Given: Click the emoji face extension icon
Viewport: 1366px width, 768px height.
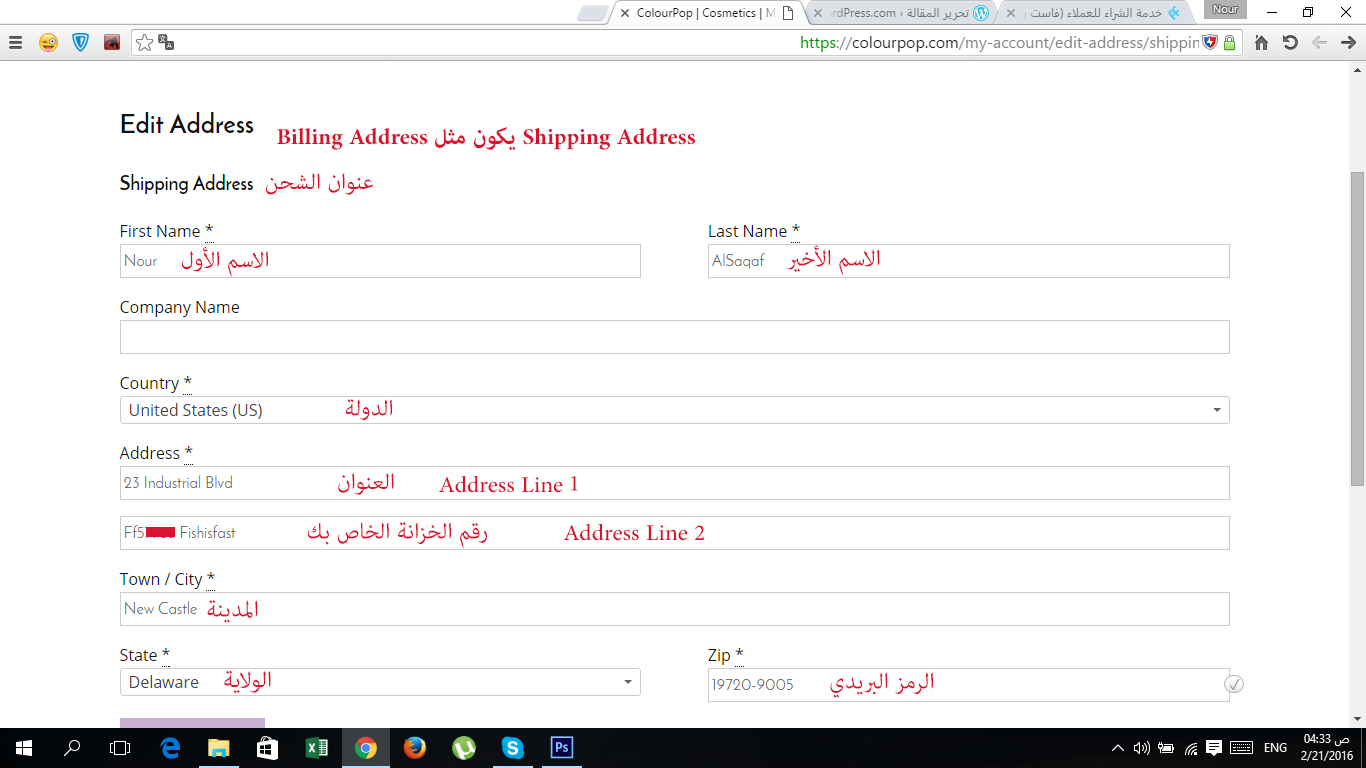Looking at the screenshot, I should (48, 43).
